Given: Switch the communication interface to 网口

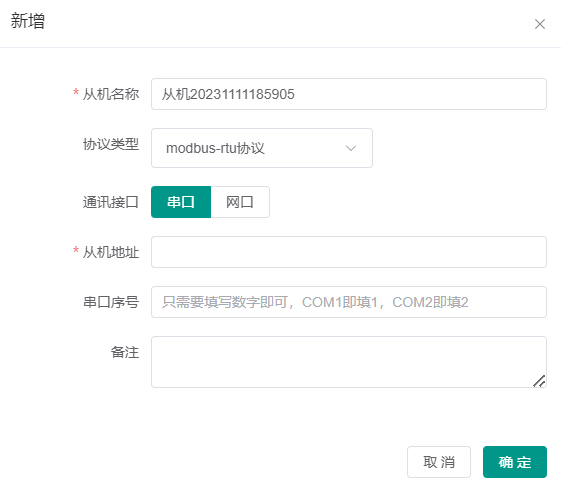Looking at the screenshot, I should coord(240,202).
